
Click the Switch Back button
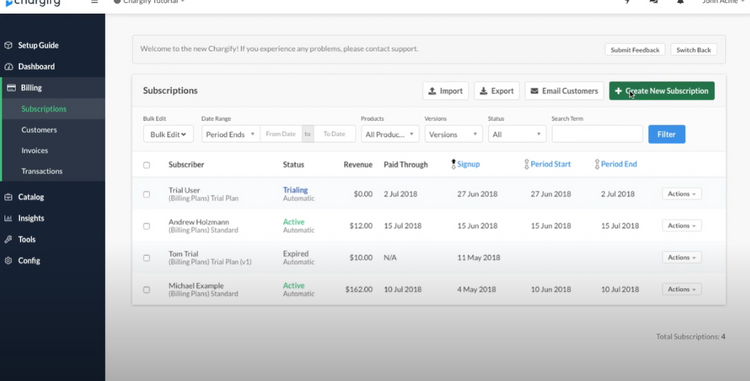click(694, 50)
